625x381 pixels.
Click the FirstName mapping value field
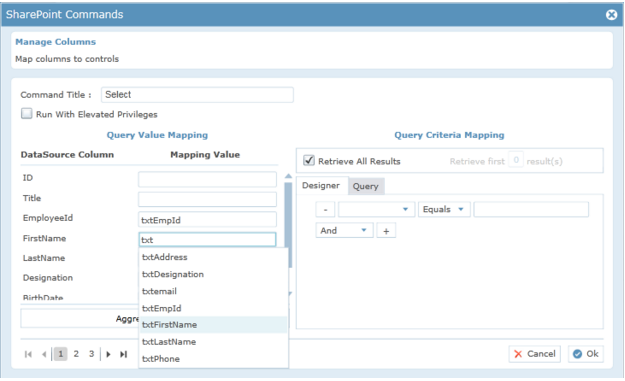coord(207,240)
